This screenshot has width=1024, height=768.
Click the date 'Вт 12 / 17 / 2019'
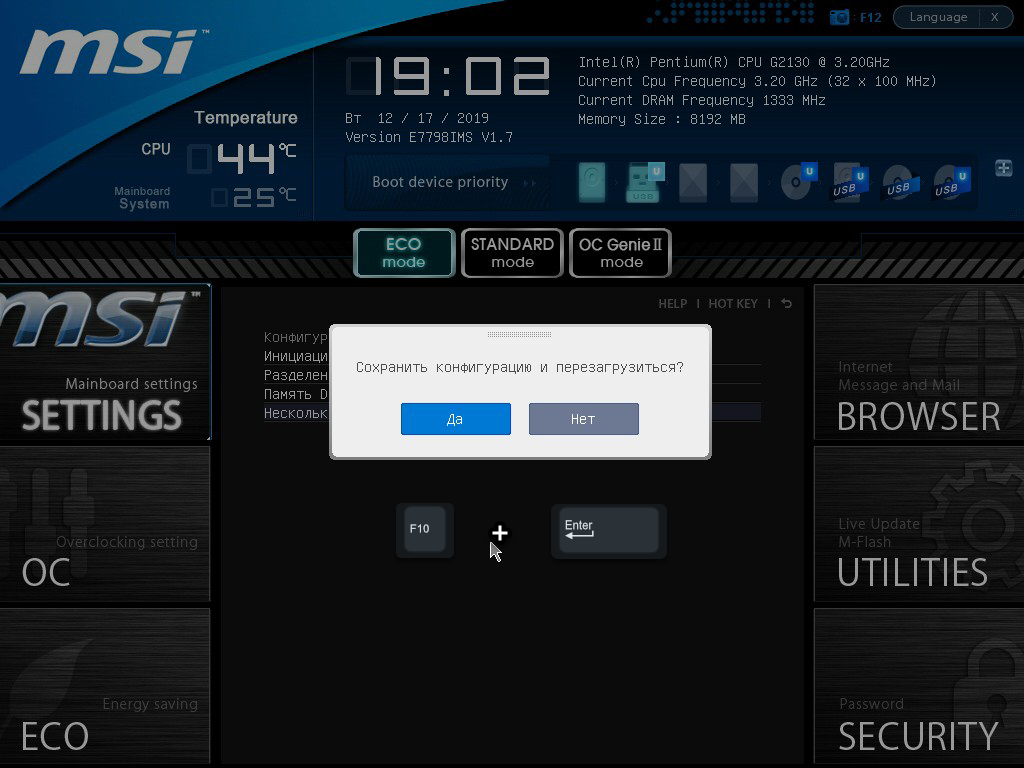[x=417, y=118]
